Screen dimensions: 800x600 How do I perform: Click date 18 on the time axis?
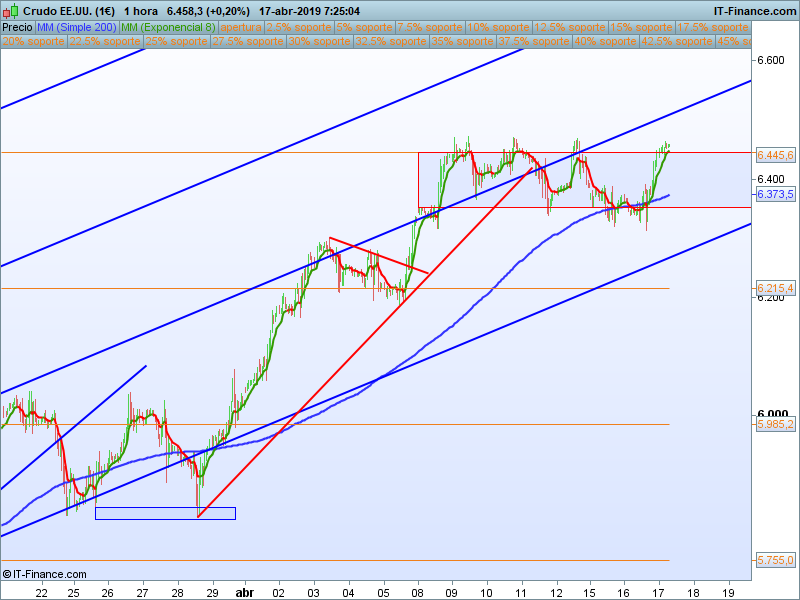(693, 593)
